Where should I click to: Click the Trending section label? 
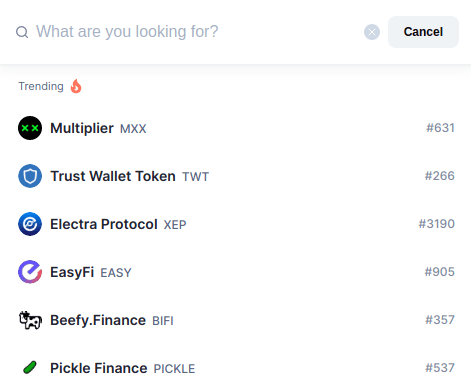point(41,86)
